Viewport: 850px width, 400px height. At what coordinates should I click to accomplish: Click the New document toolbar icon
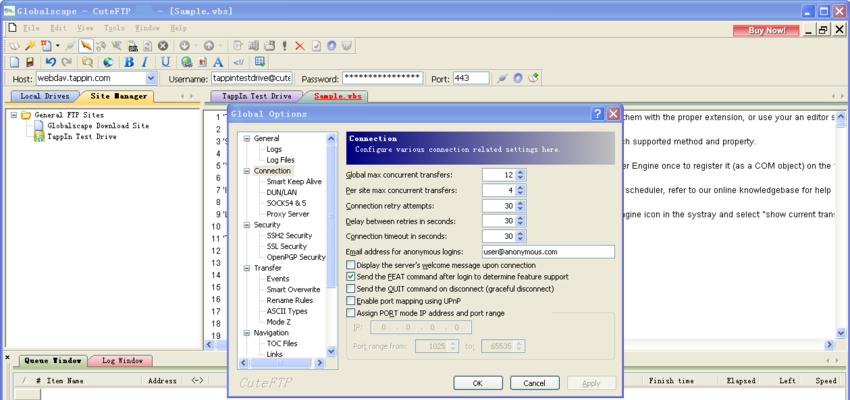(x=46, y=46)
